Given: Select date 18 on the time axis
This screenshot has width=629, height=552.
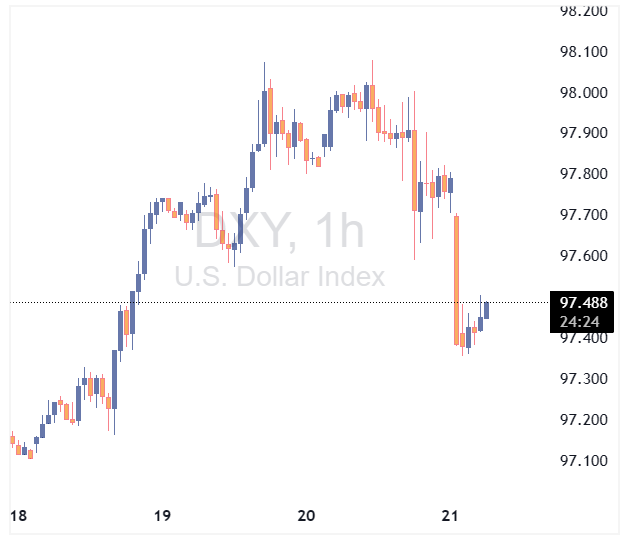Looking at the screenshot, I should (17, 516).
